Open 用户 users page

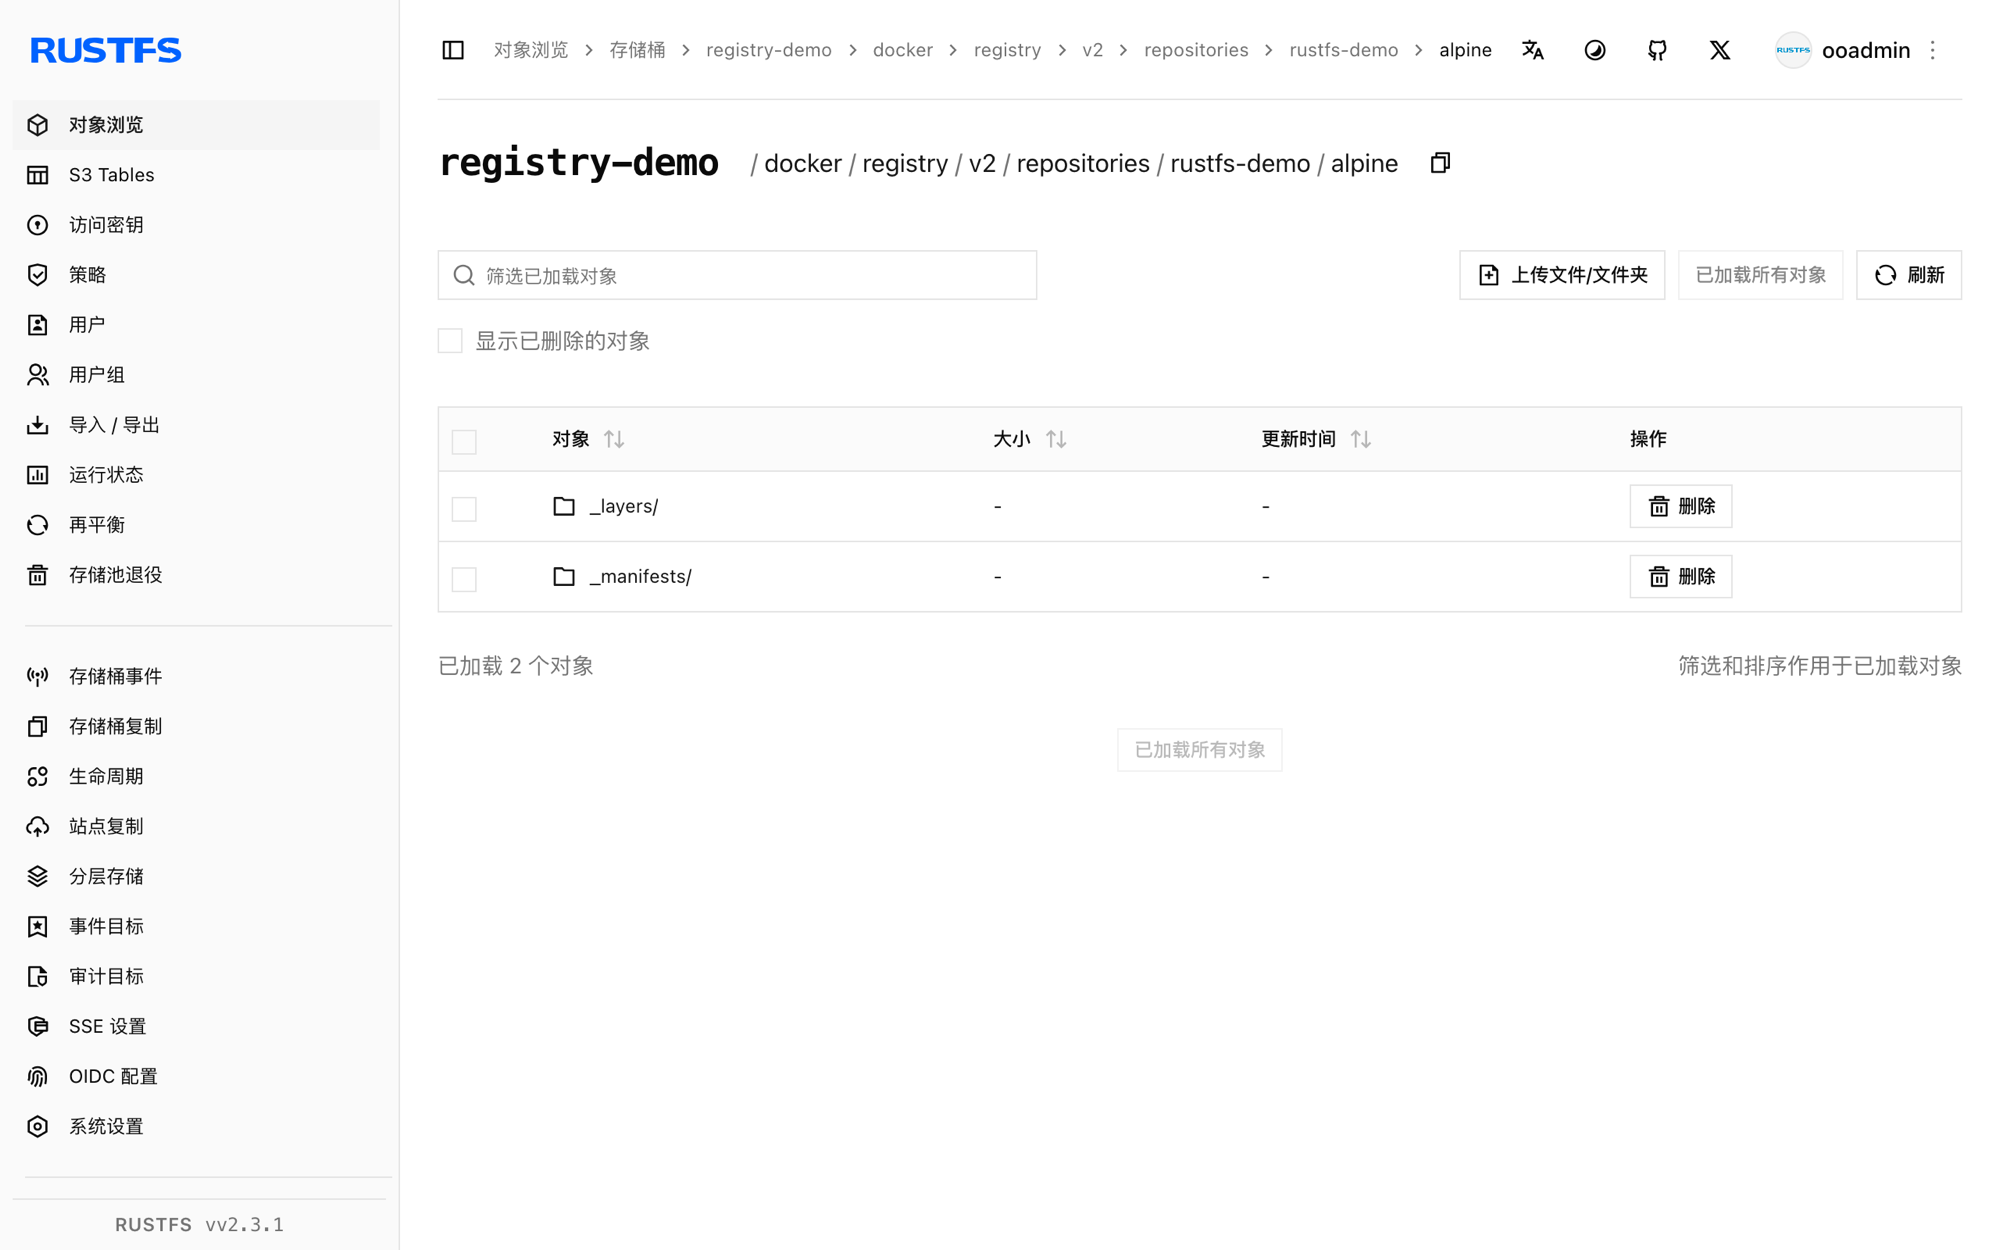point(196,325)
